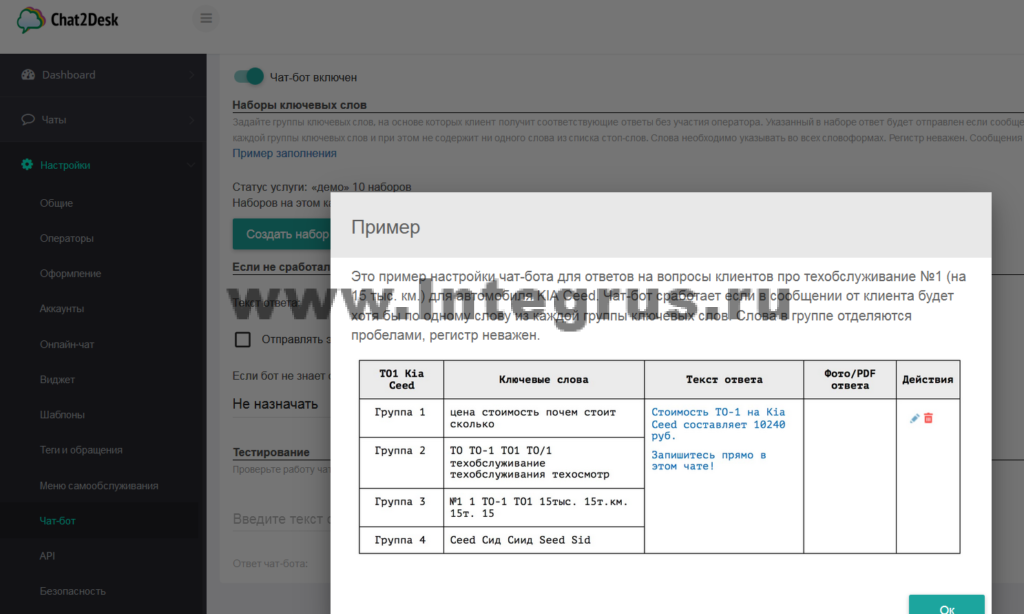Click the Группа 4 cell

coord(400,540)
